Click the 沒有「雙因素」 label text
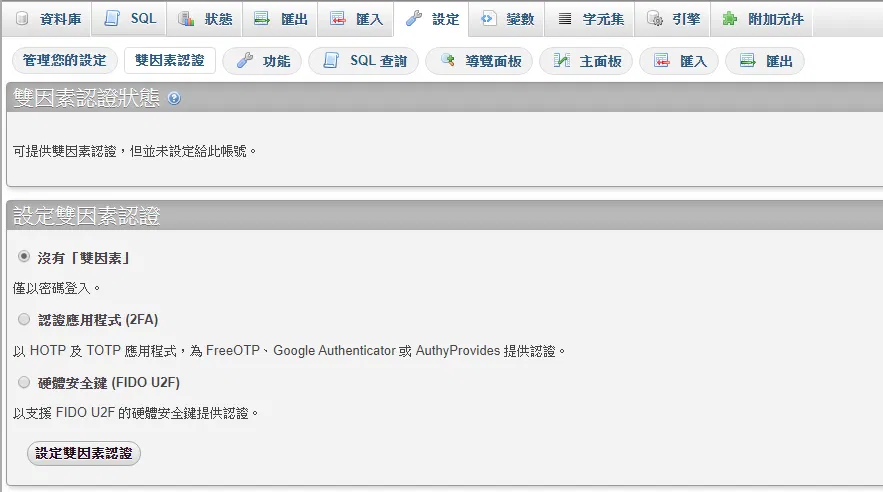Viewport: 883px width, 492px height. pos(85,258)
